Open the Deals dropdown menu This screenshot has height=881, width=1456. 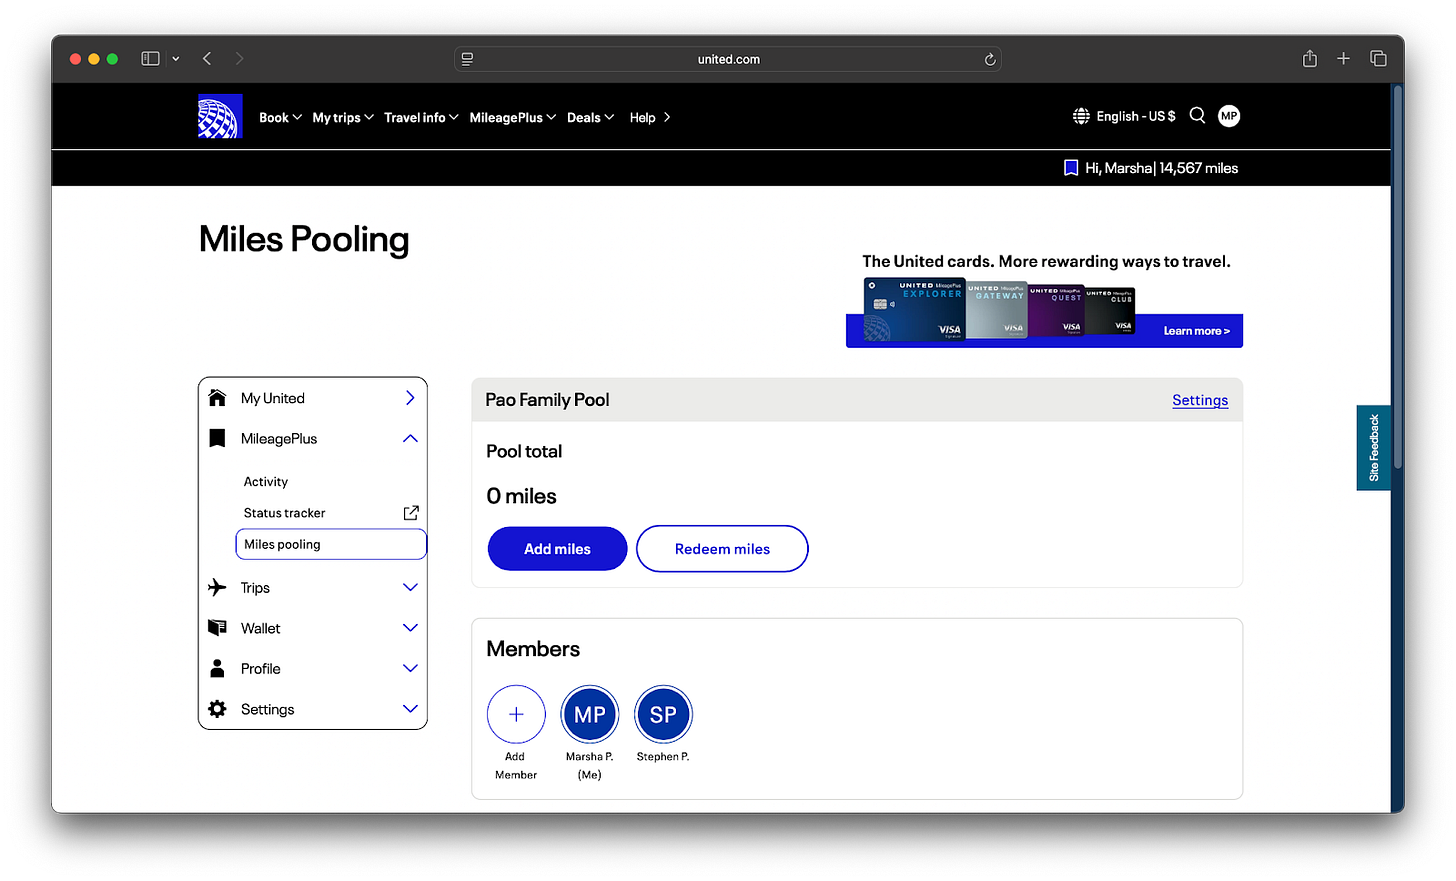click(x=590, y=117)
